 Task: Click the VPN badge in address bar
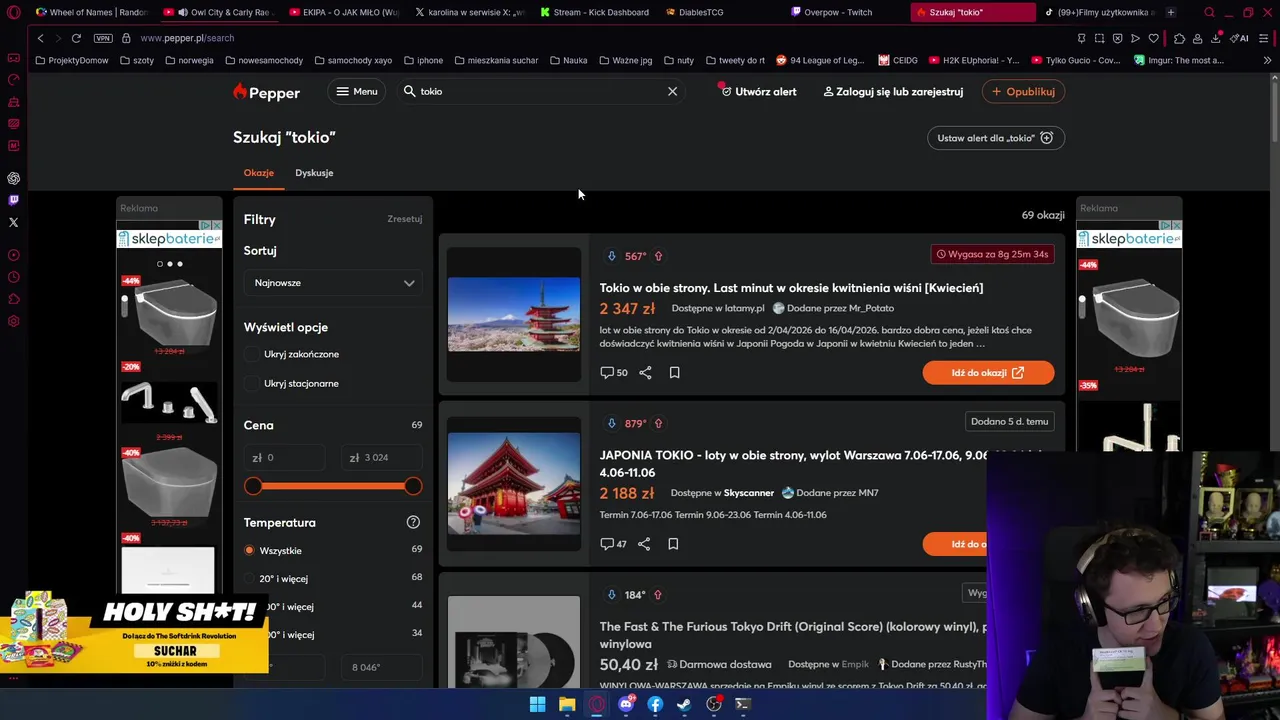[x=103, y=38]
